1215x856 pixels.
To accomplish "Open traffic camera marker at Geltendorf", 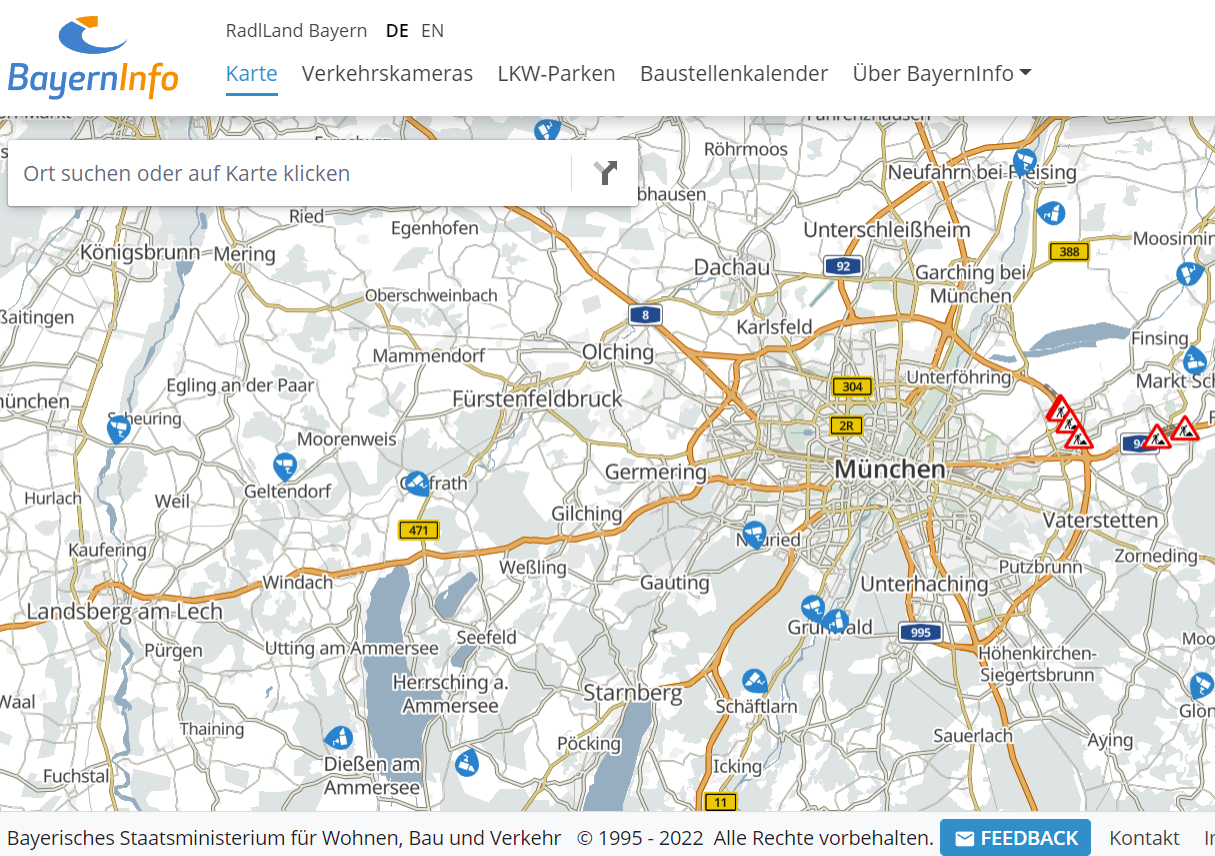I will 285,465.
